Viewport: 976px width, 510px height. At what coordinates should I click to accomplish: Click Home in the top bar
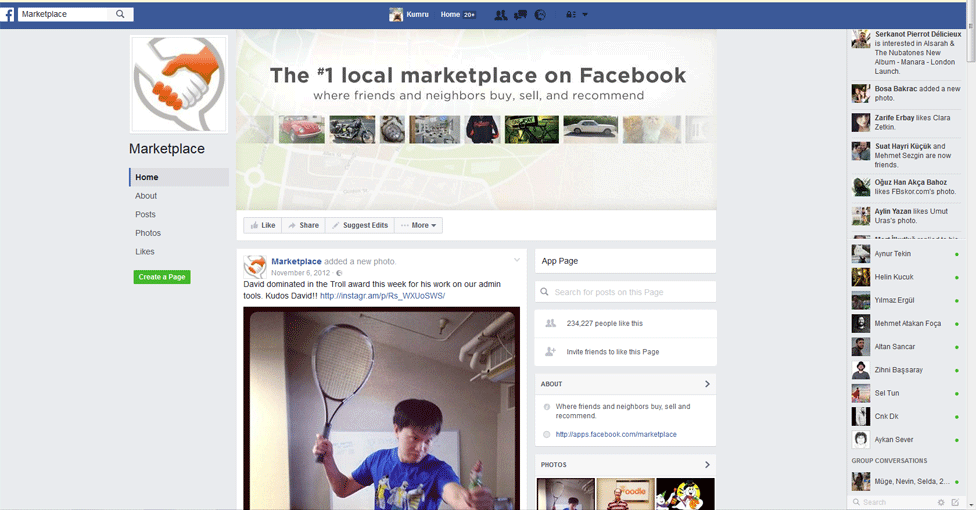(x=450, y=14)
